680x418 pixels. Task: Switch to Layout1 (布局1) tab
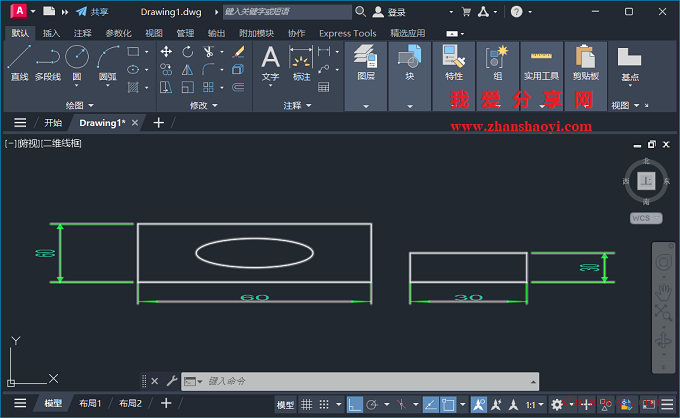pyautogui.click(x=90, y=403)
